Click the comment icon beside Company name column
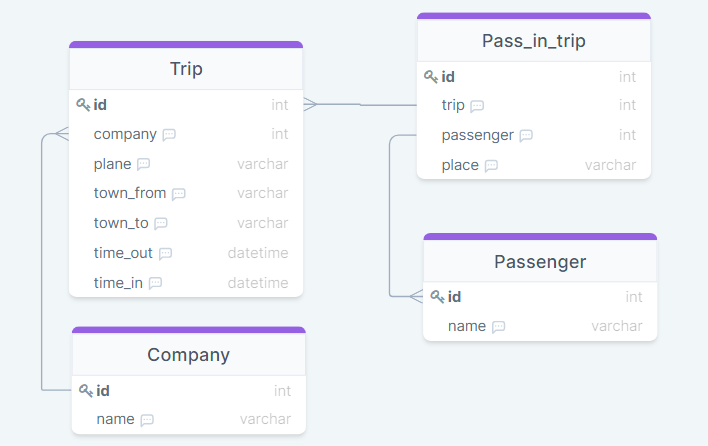Image resolution: width=708 pixels, height=446 pixels. click(x=147, y=420)
